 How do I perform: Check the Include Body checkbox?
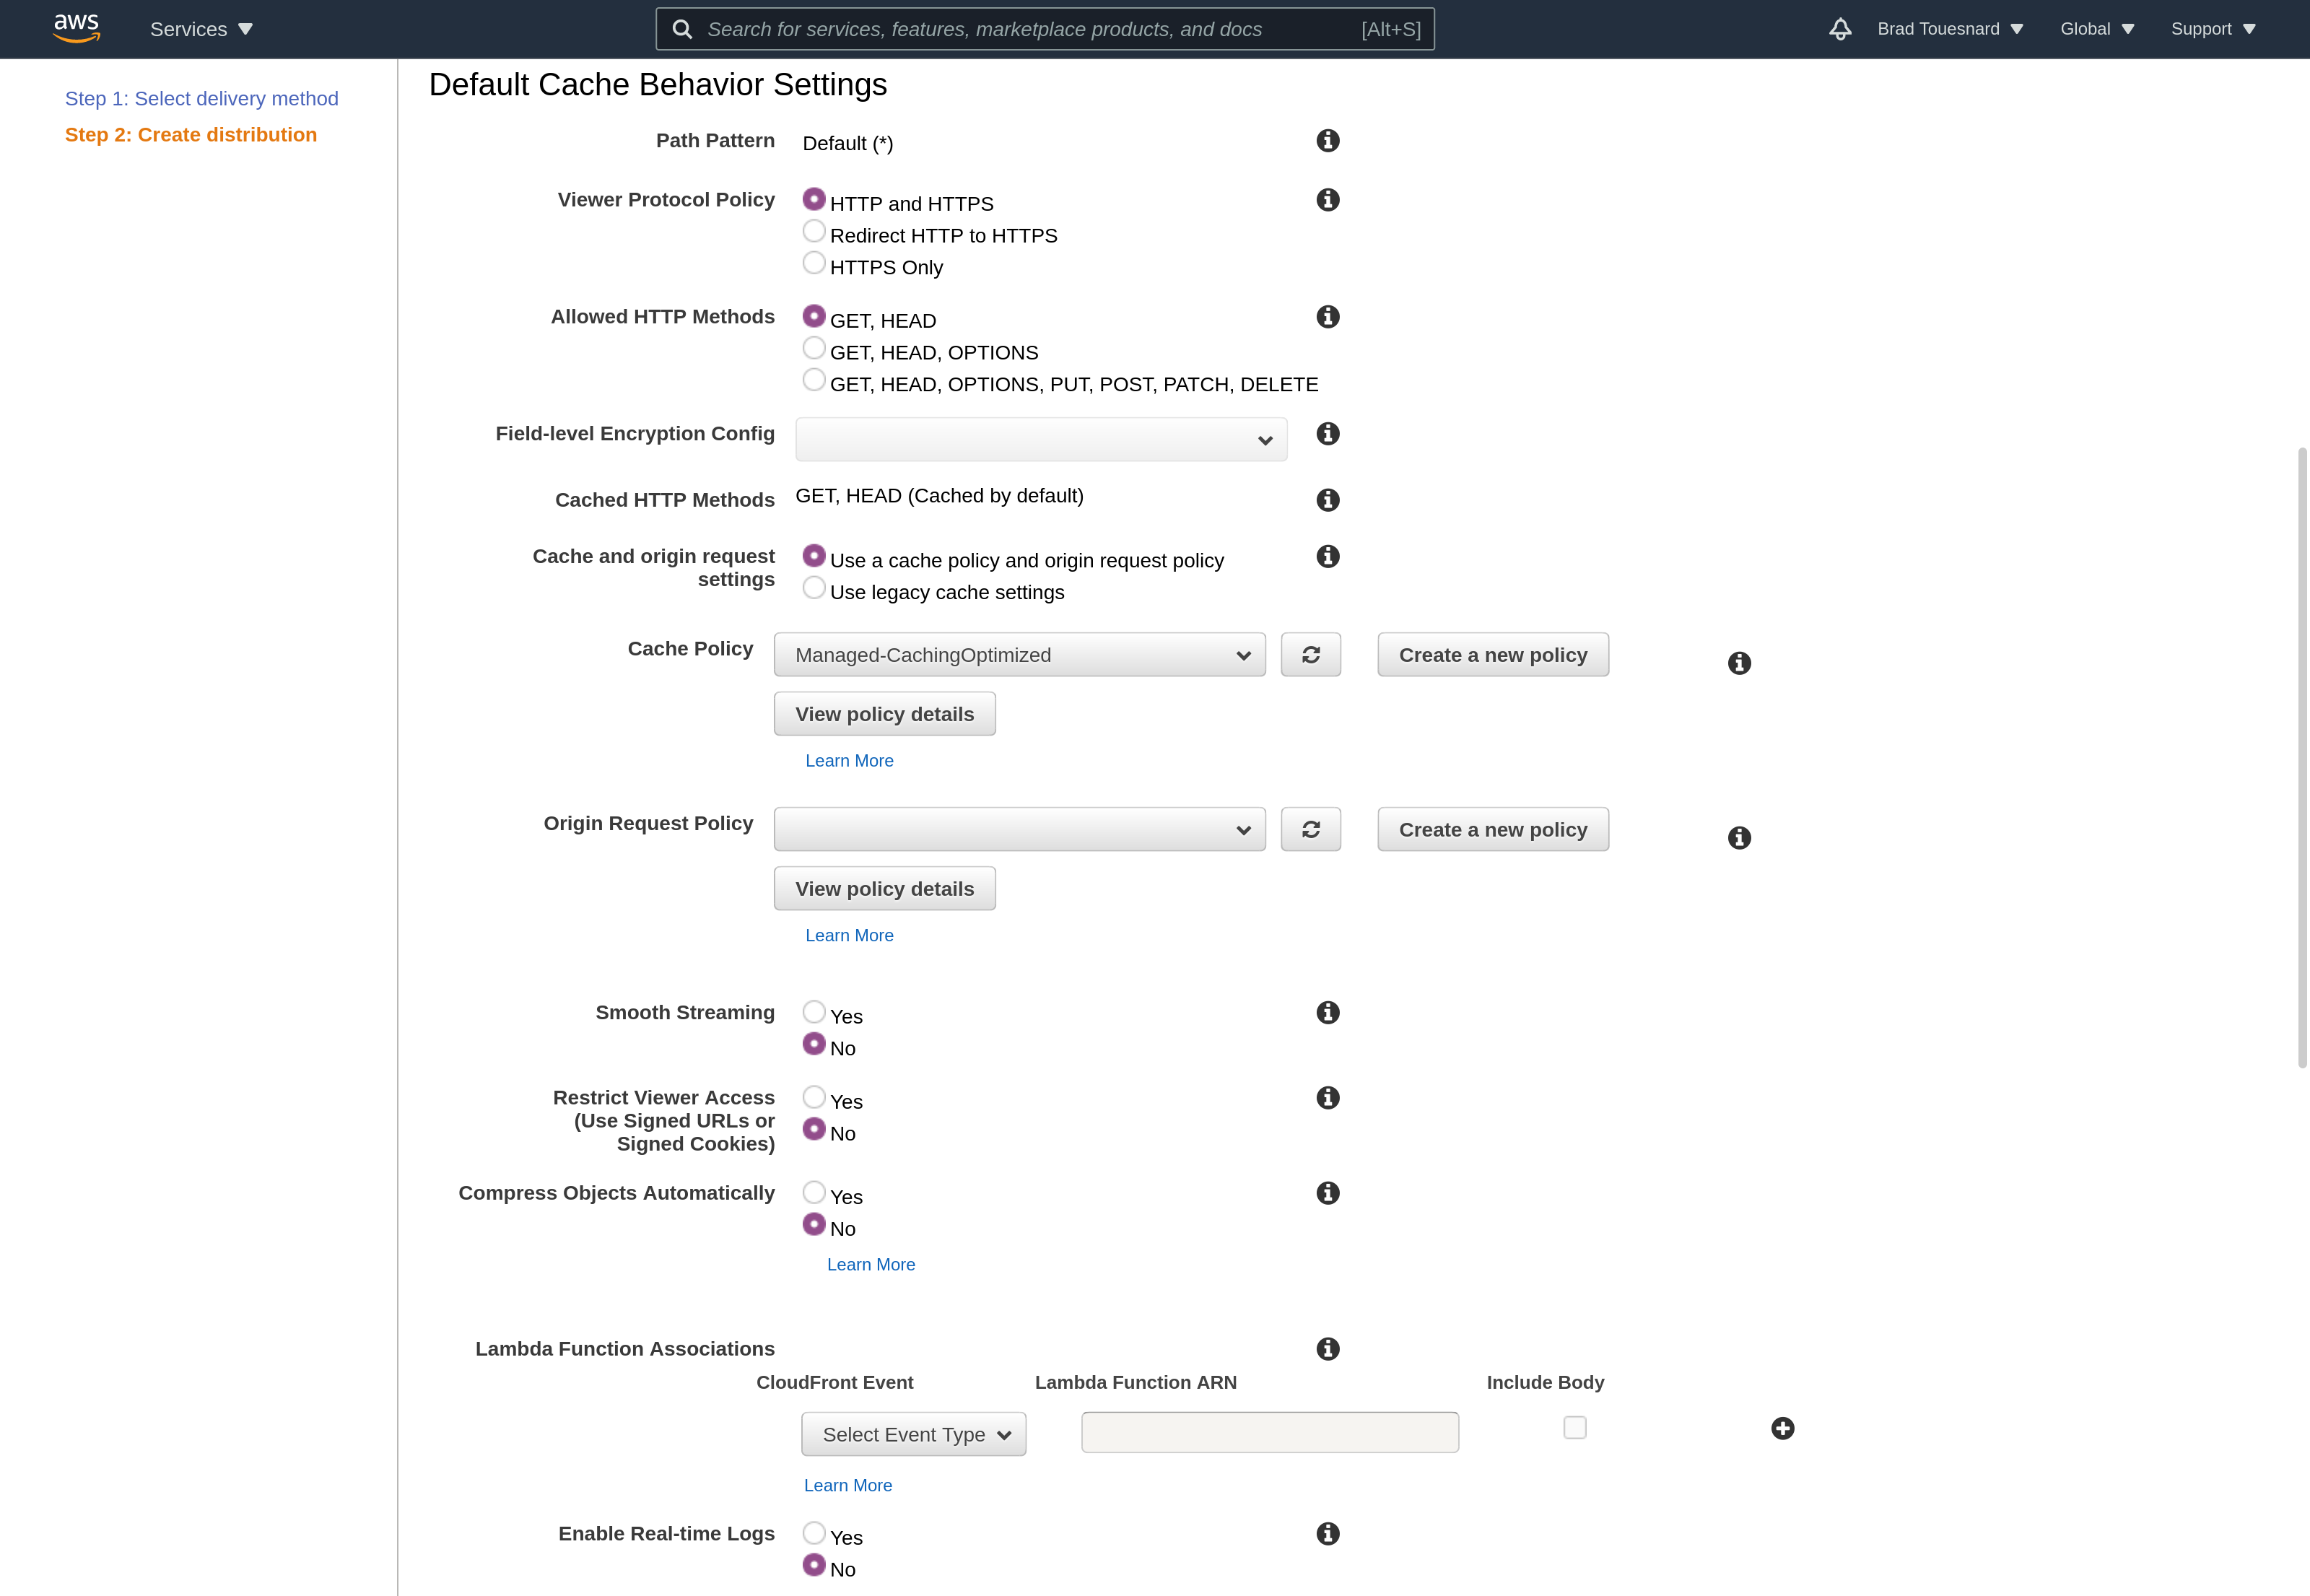tap(1574, 1428)
